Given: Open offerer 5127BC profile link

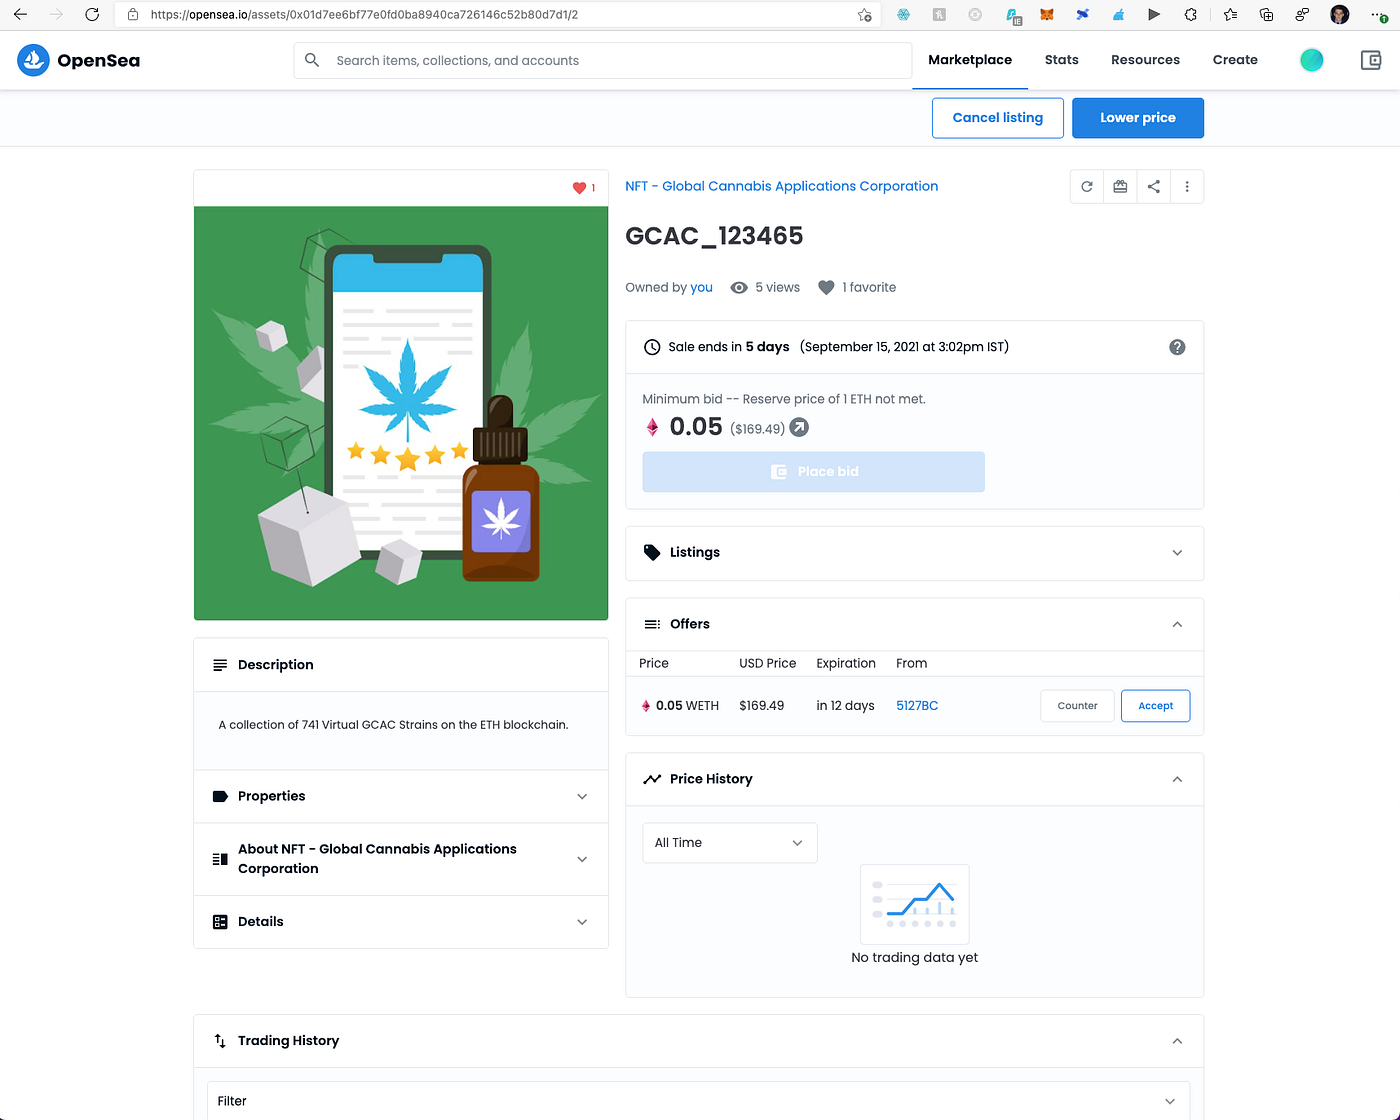Looking at the screenshot, I should (917, 706).
